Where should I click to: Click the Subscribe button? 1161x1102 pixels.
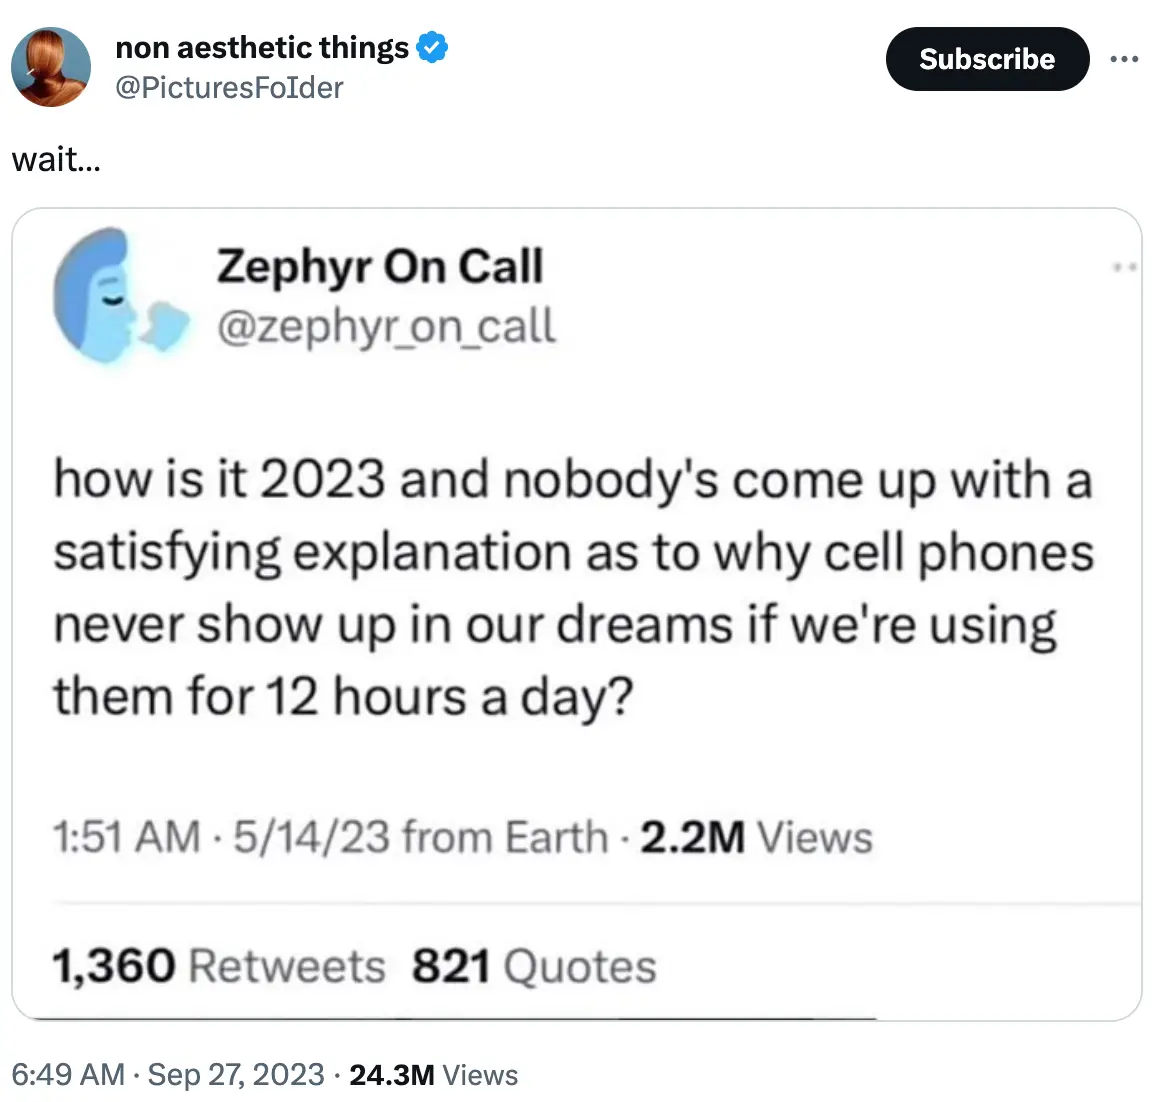tap(987, 59)
